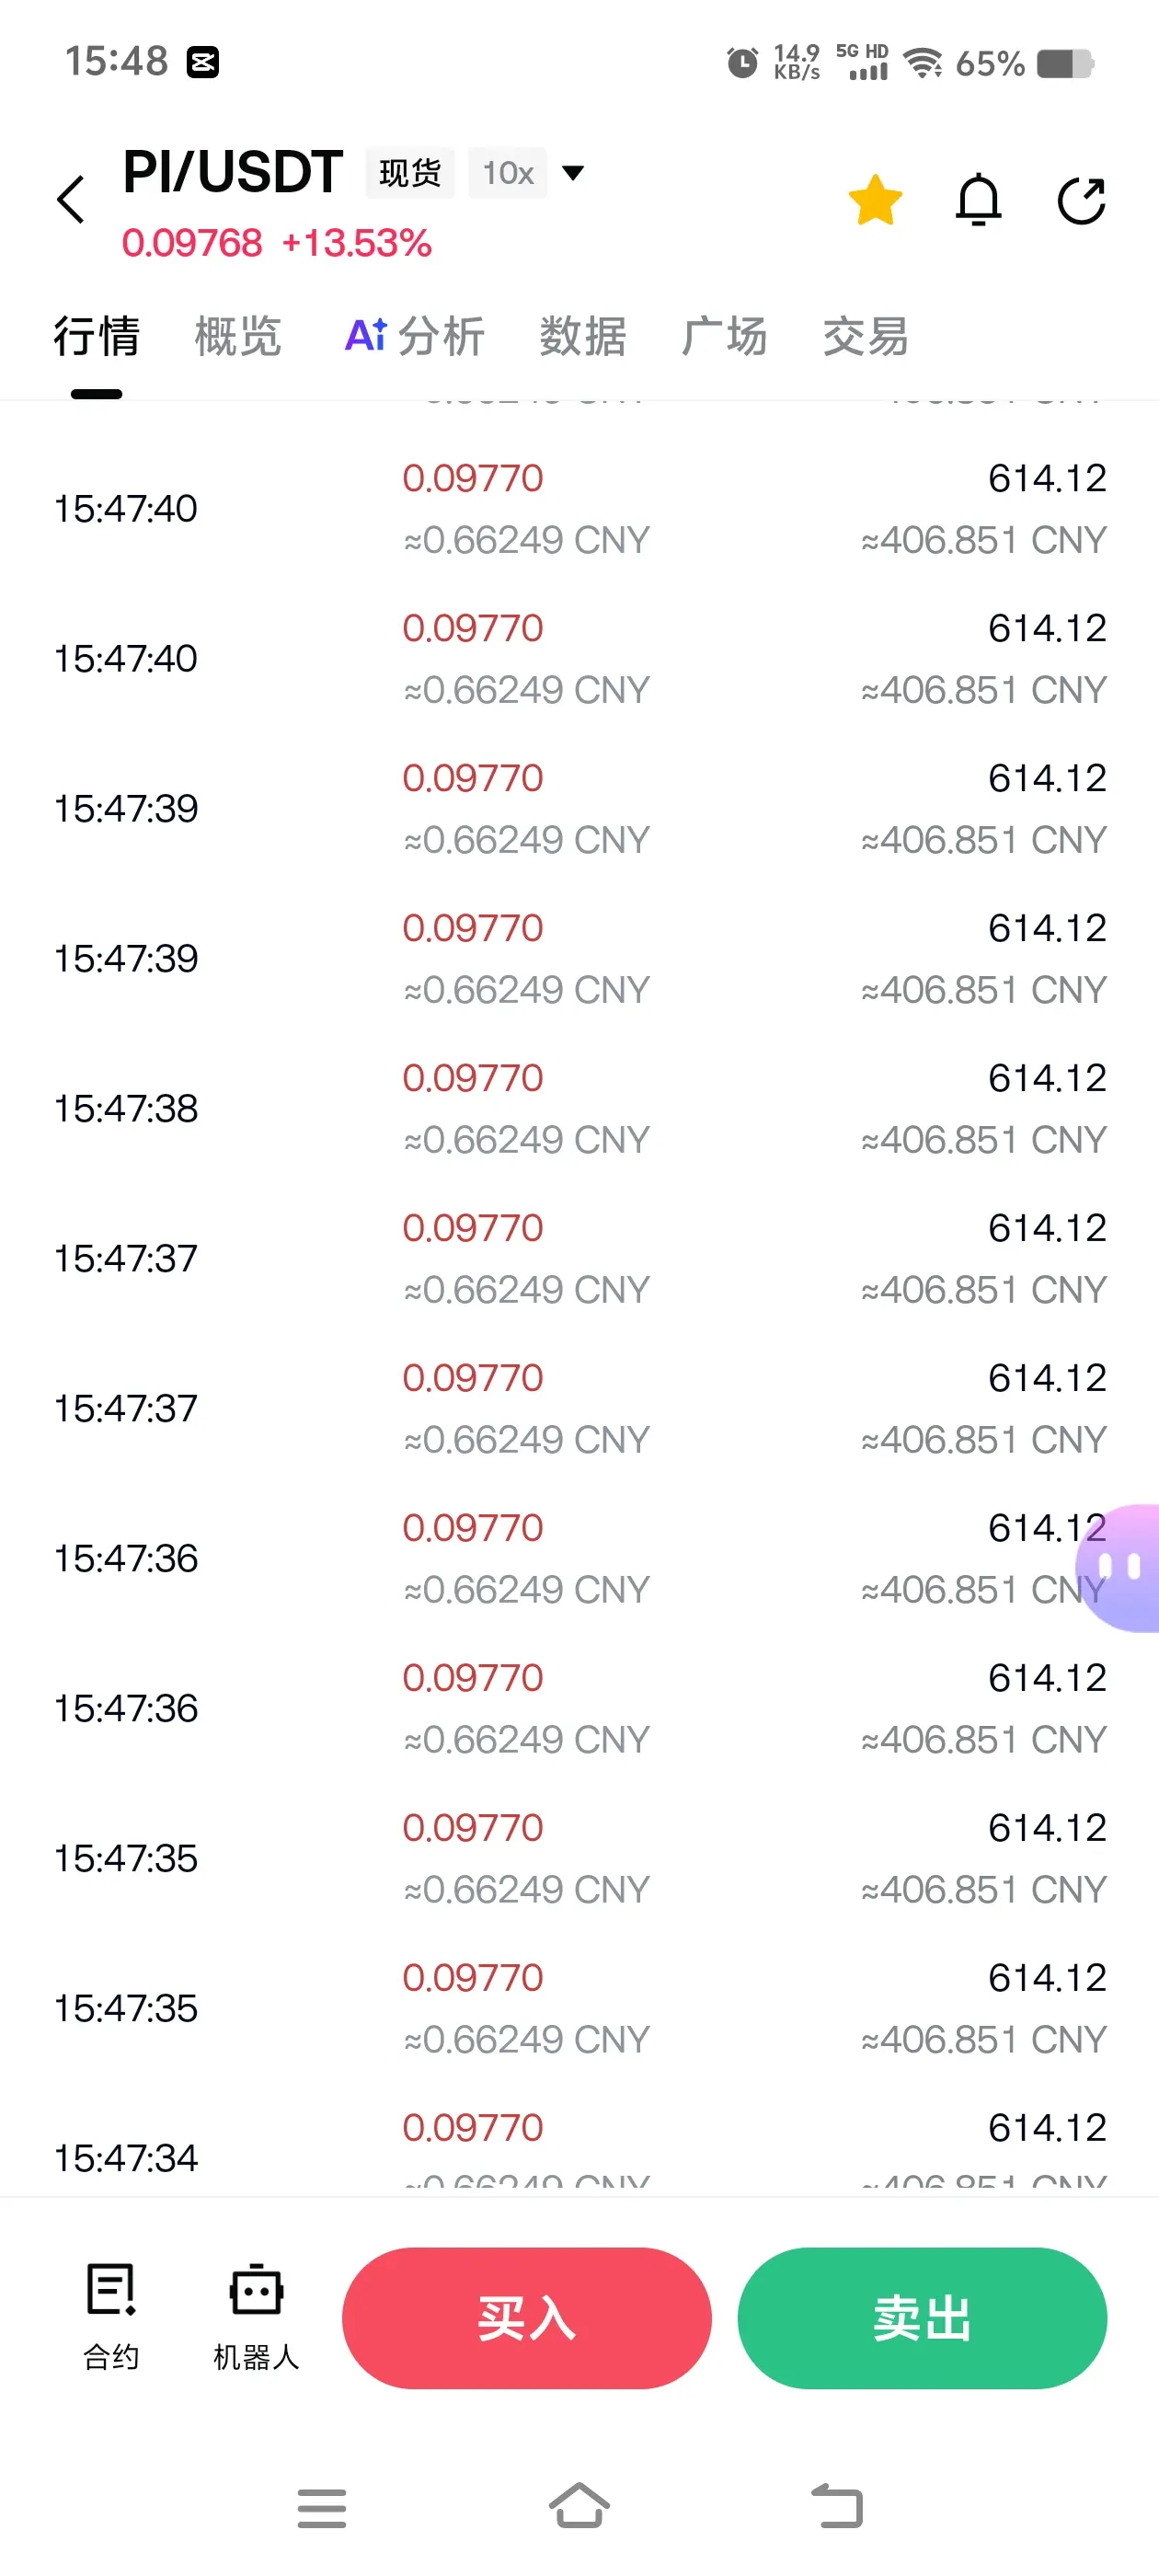
Task: Open the recent apps menu icon
Action: (x=322, y=2507)
